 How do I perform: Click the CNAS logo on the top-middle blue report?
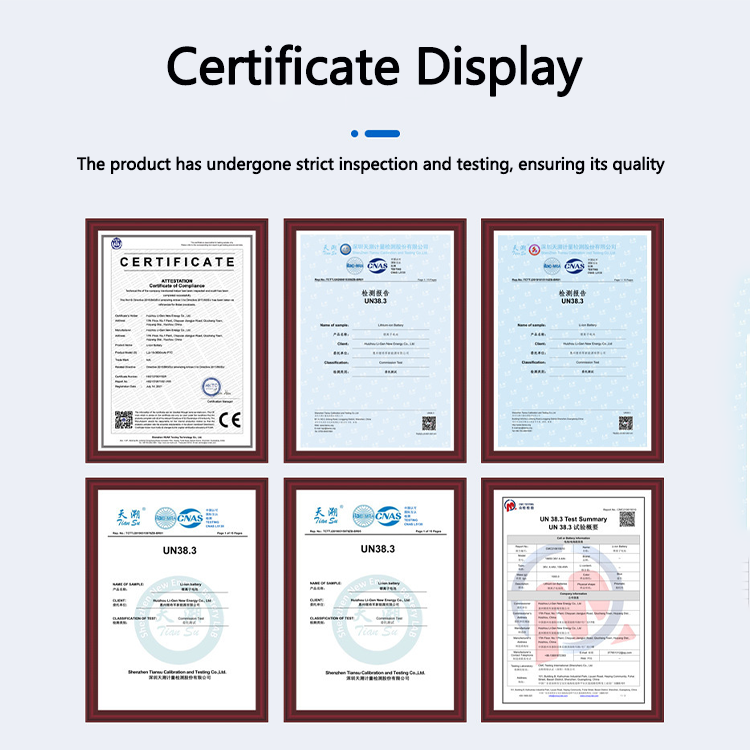click(377, 265)
